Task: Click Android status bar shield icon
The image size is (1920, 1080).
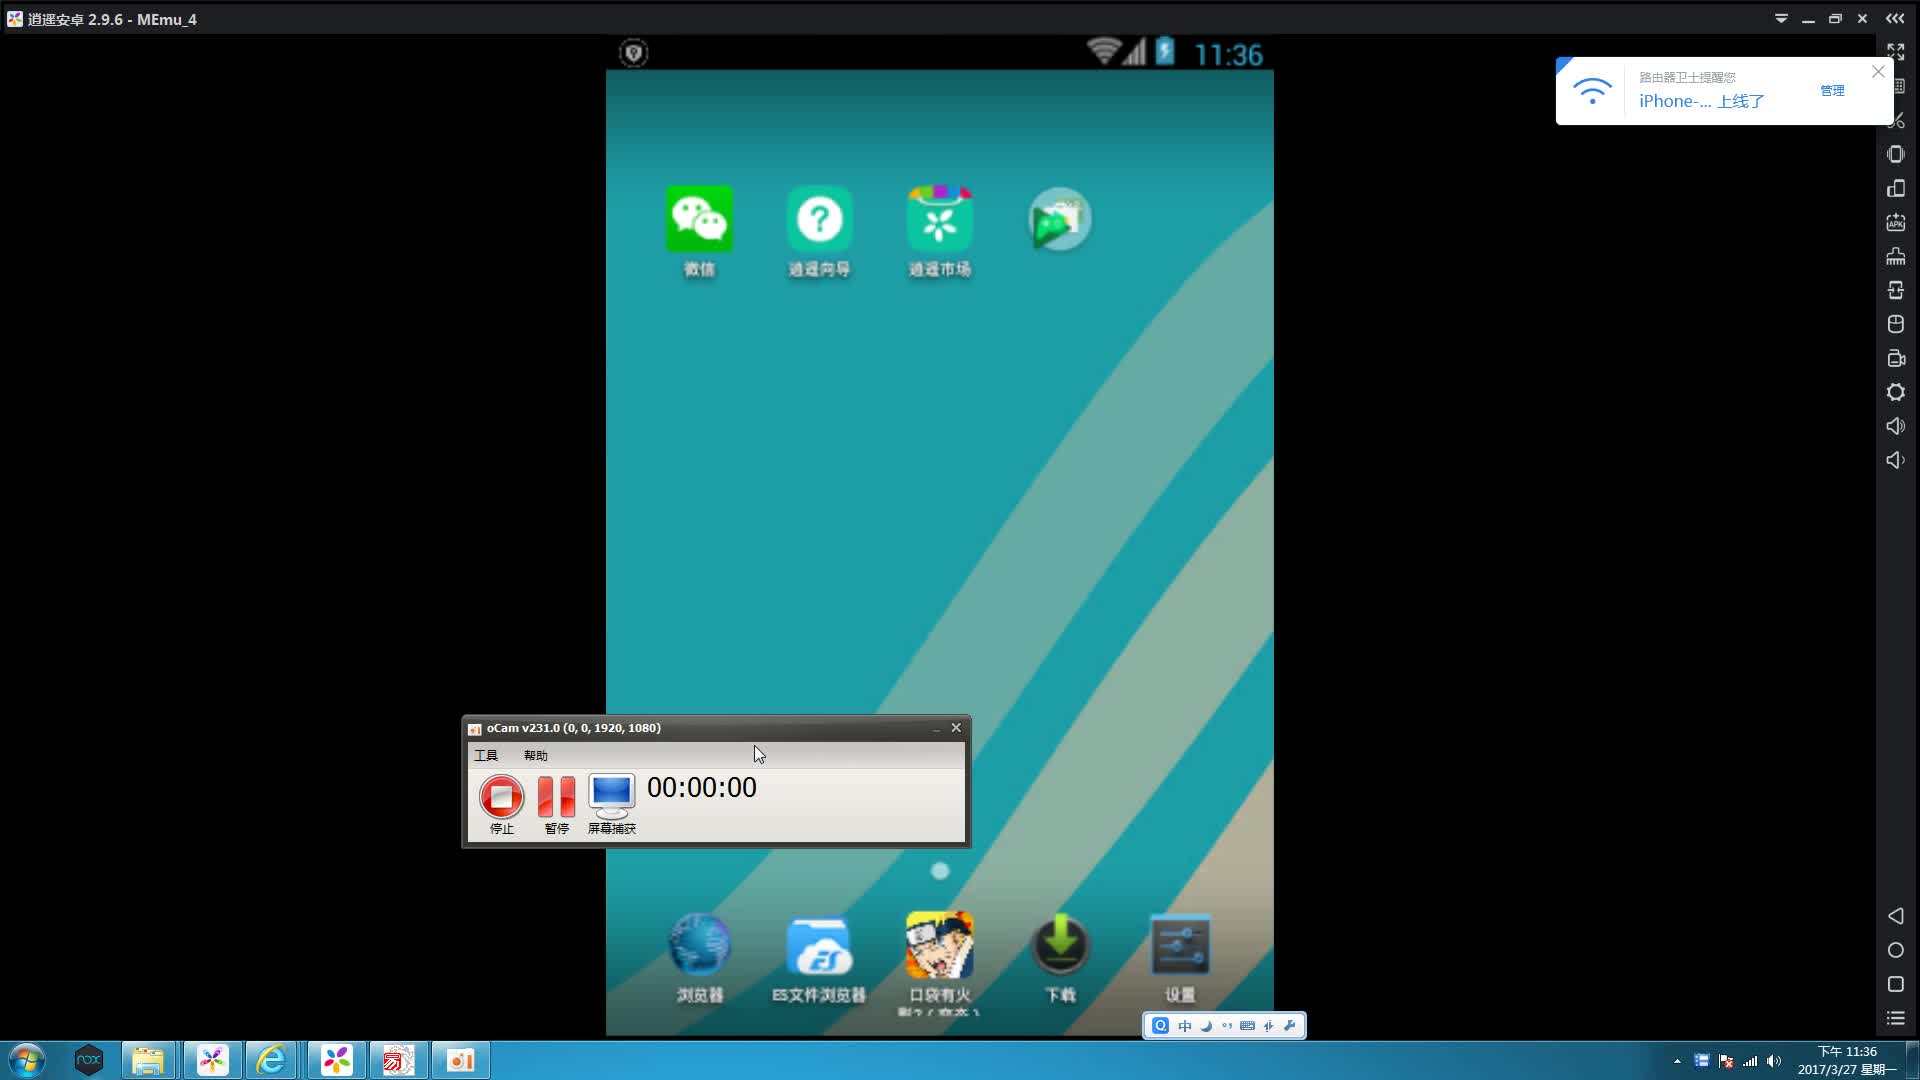Action: tap(633, 53)
